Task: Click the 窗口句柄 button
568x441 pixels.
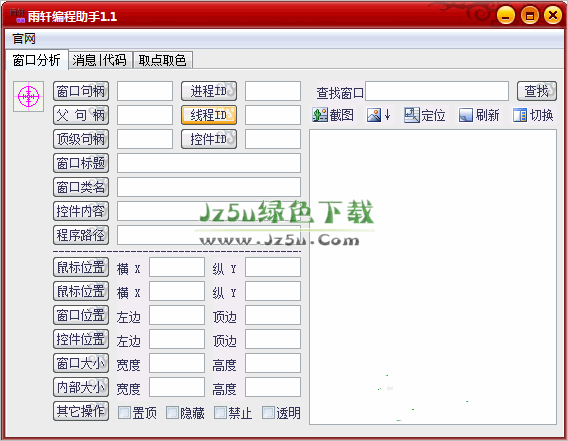Action: point(81,91)
